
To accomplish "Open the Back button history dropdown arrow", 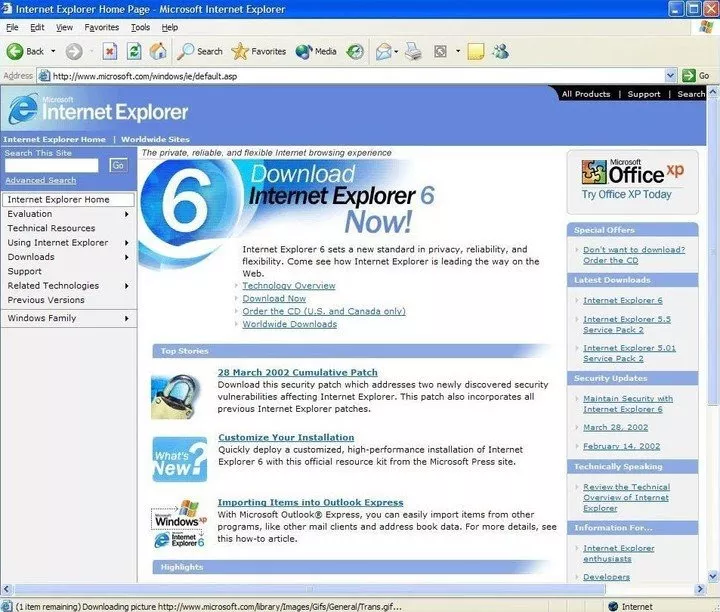I will (x=53, y=51).
